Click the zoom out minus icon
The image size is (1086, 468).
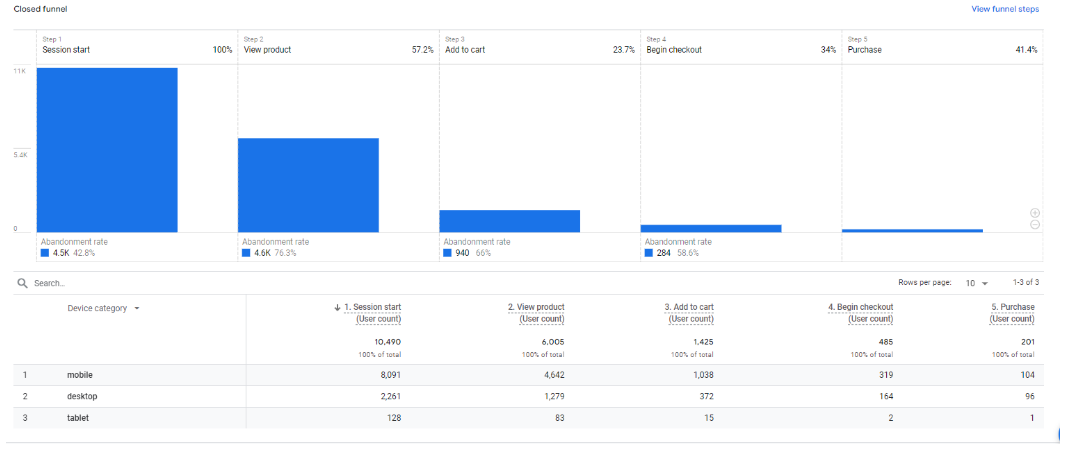[1035, 224]
